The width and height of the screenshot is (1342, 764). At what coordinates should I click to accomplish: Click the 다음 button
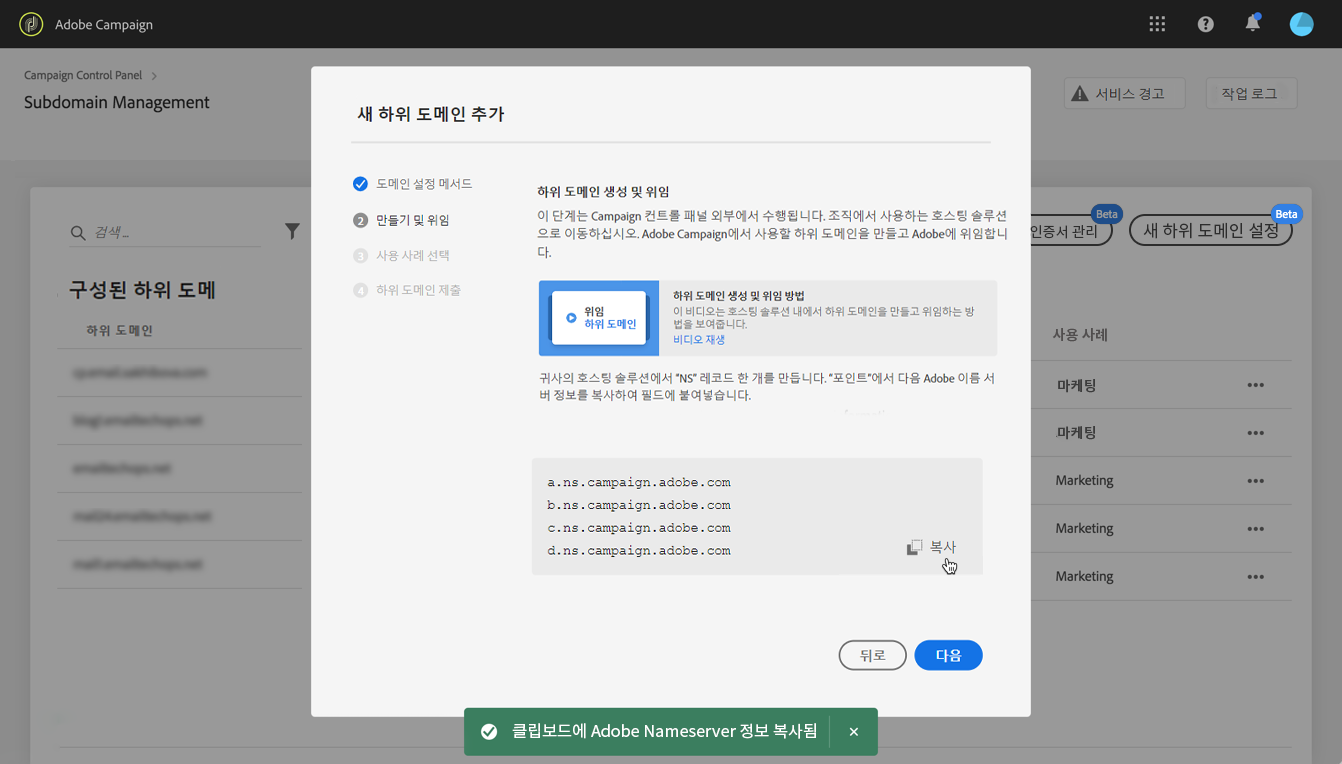tap(948, 655)
